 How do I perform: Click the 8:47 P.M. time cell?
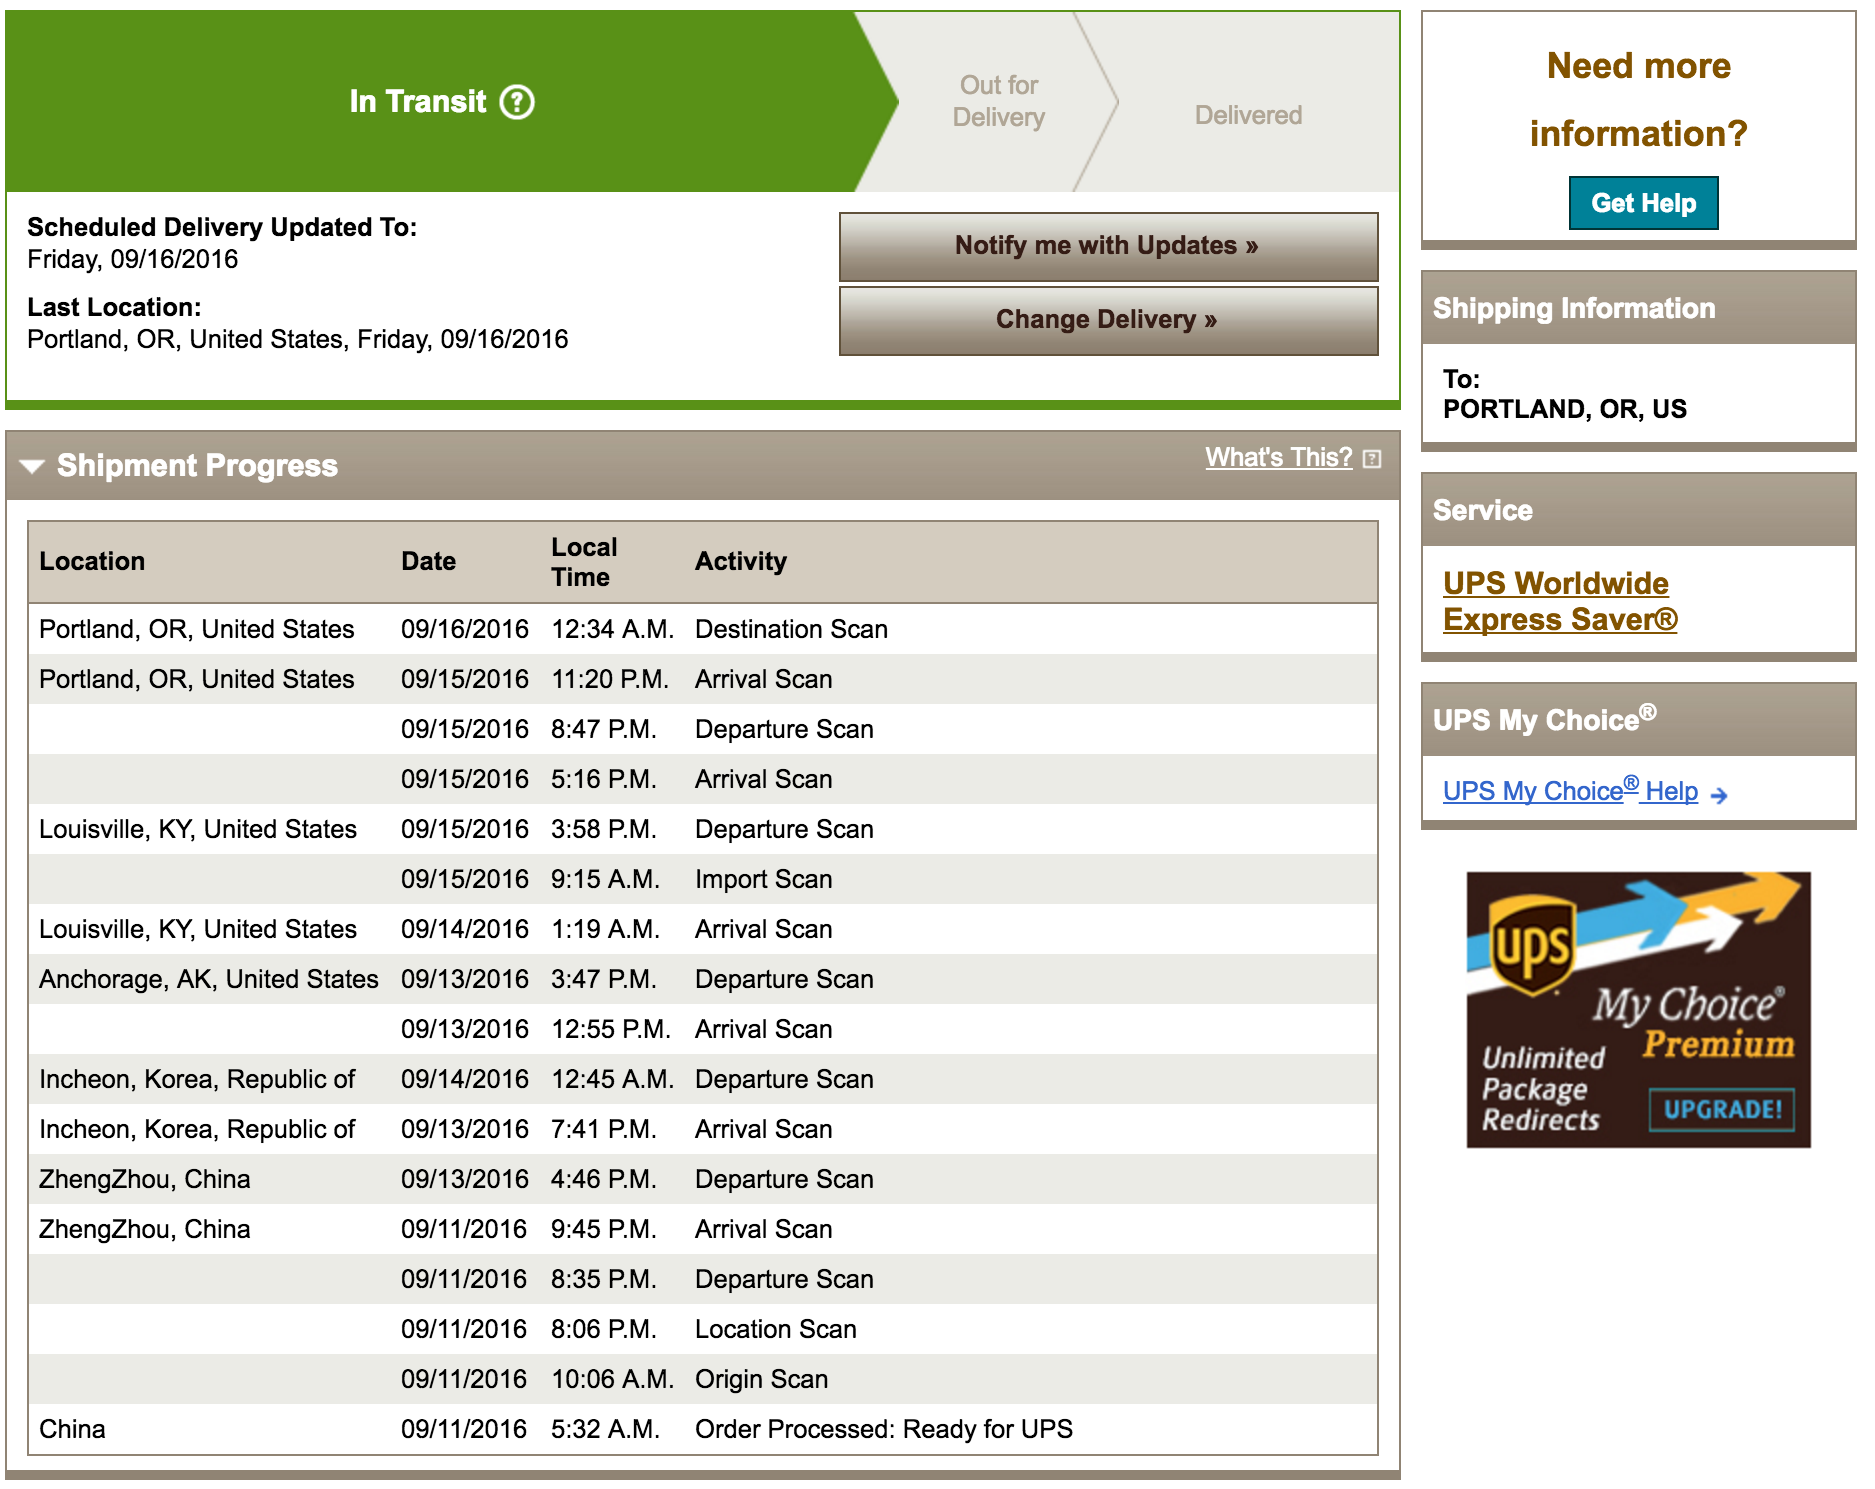point(604,729)
